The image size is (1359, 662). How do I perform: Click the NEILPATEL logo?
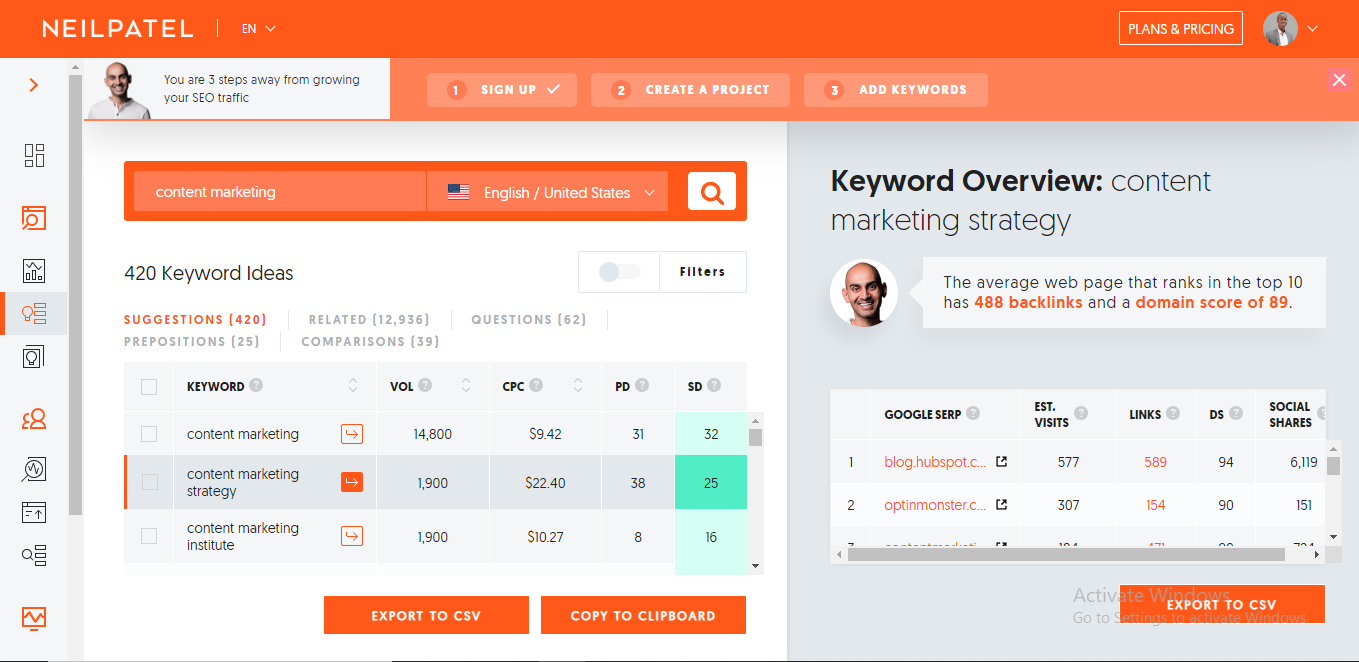[x=118, y=29]
